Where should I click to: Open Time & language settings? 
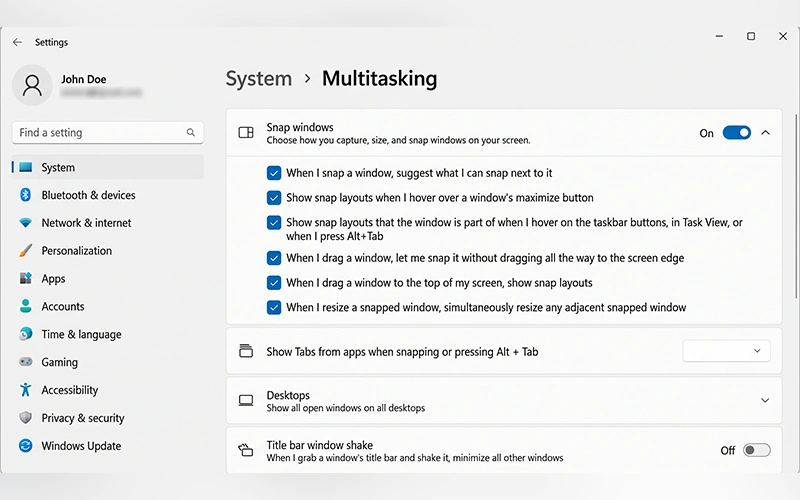108,334
